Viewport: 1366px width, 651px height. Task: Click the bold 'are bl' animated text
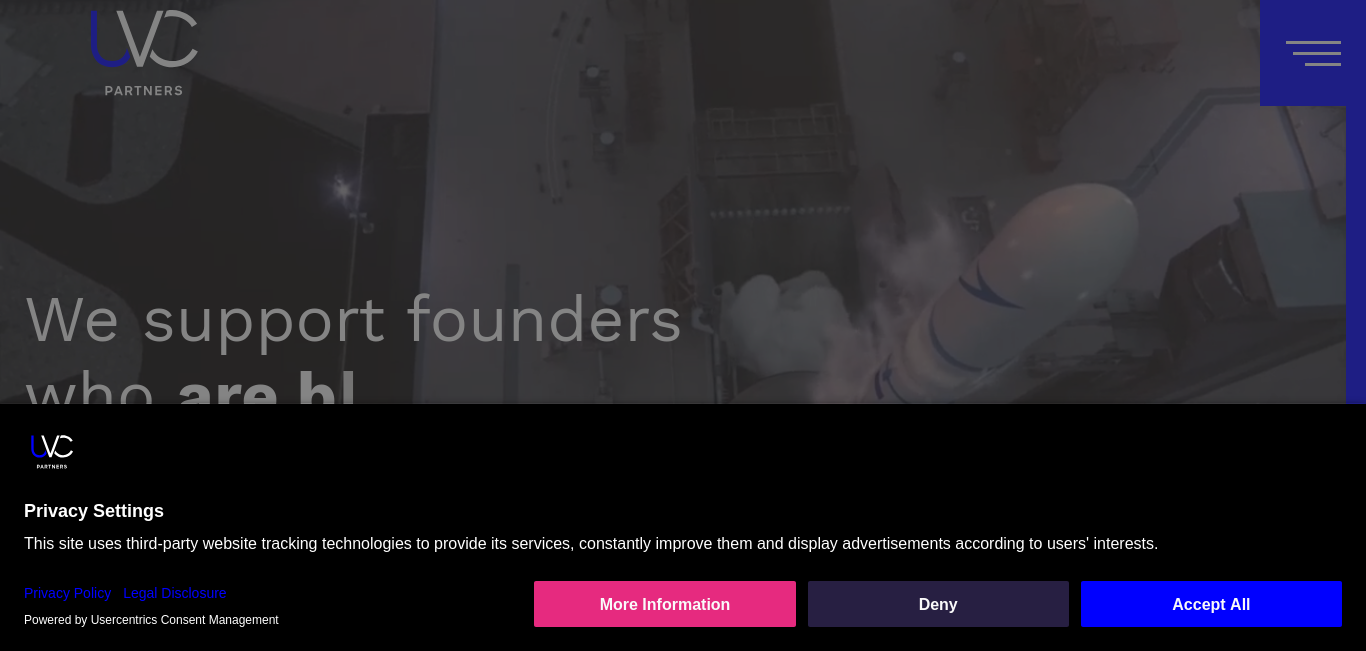click(x=267, y=390)
